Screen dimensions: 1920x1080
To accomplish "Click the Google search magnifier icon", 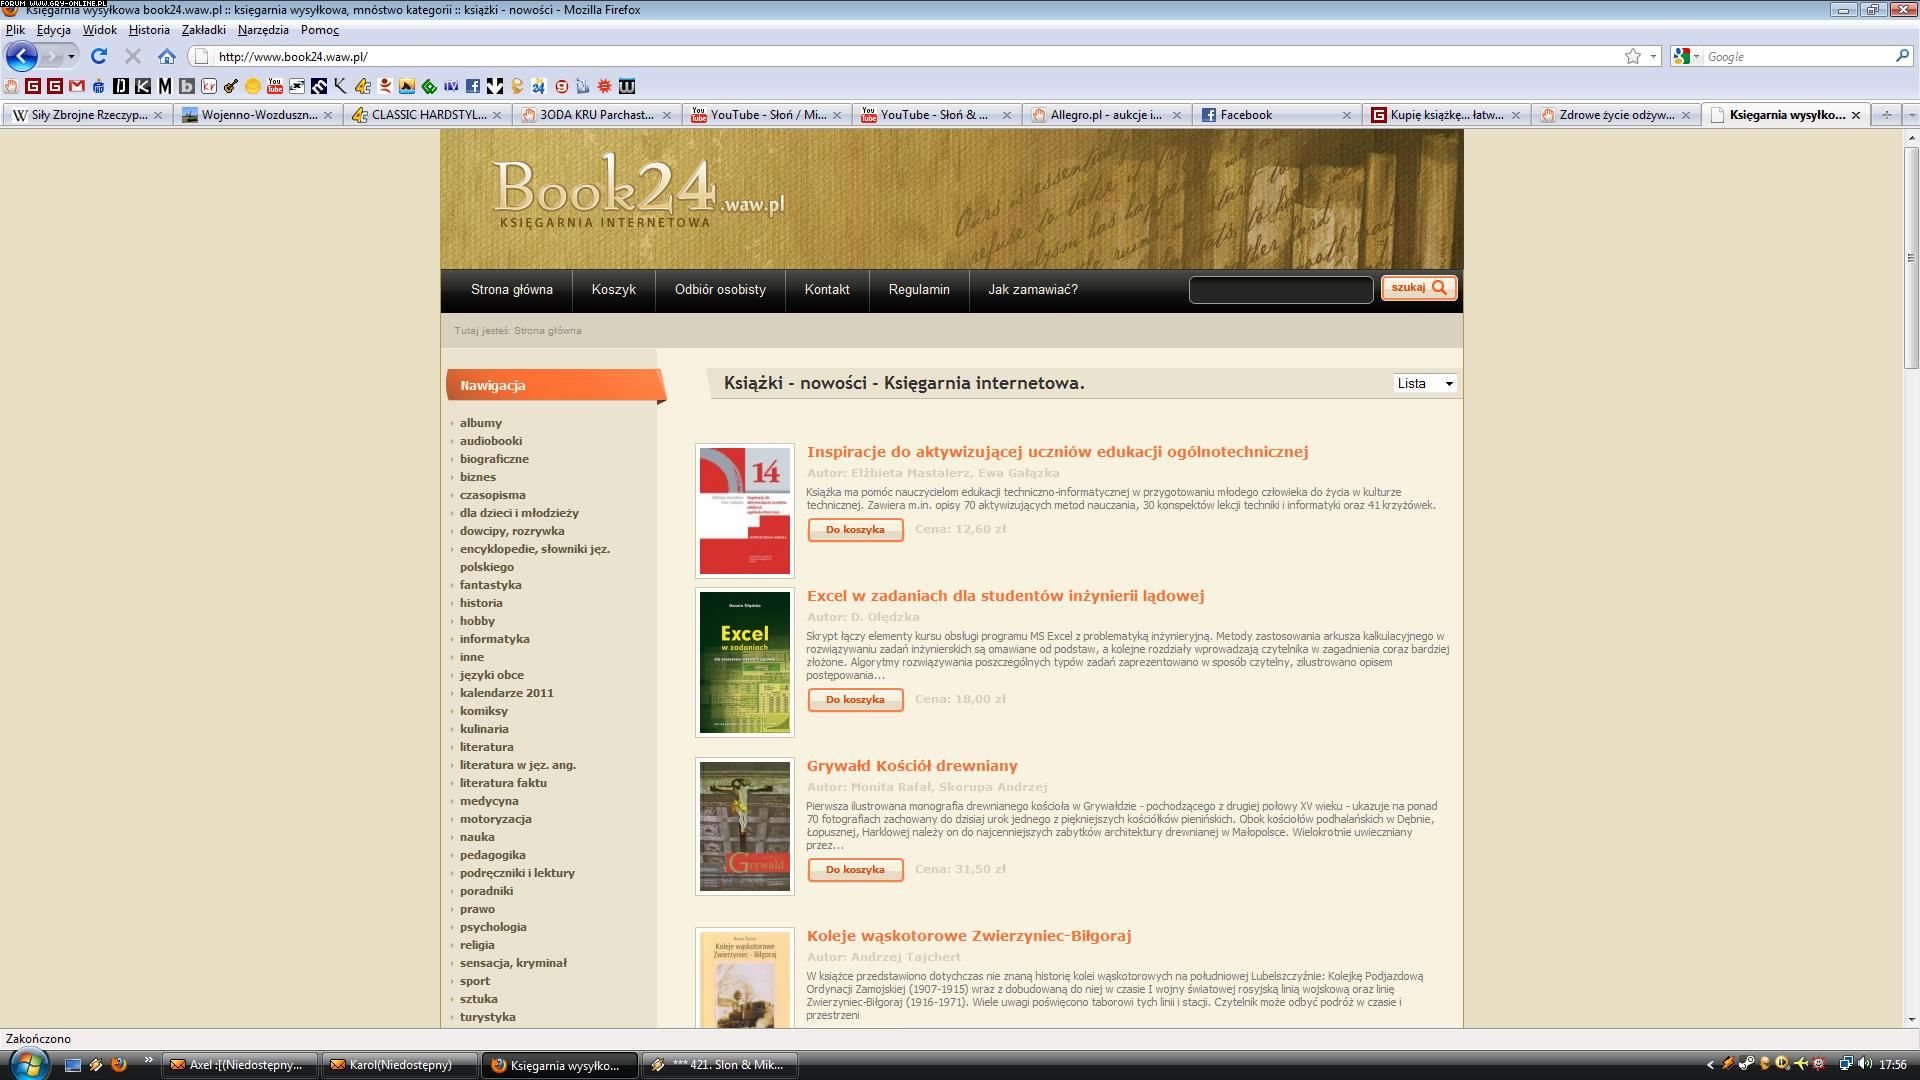I will pos(1902,56).
